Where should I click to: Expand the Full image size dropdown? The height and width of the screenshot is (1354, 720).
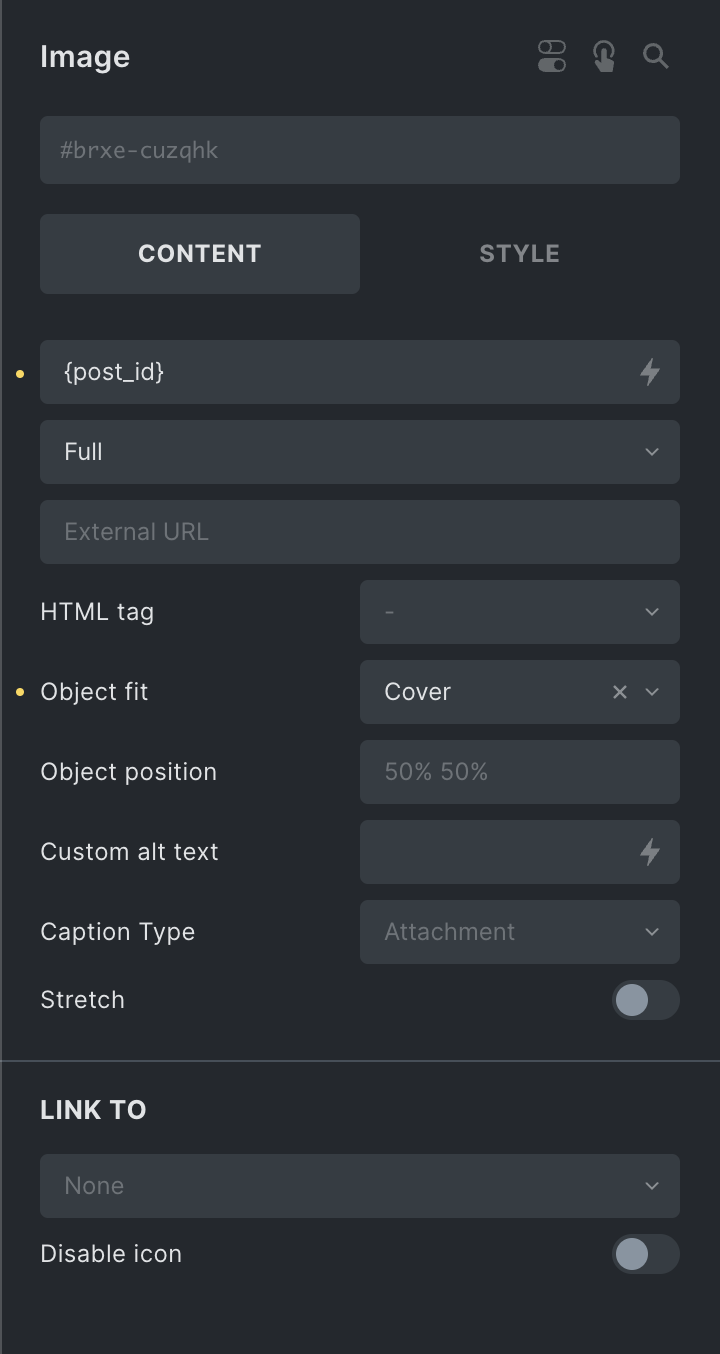[x=360, y=452]
